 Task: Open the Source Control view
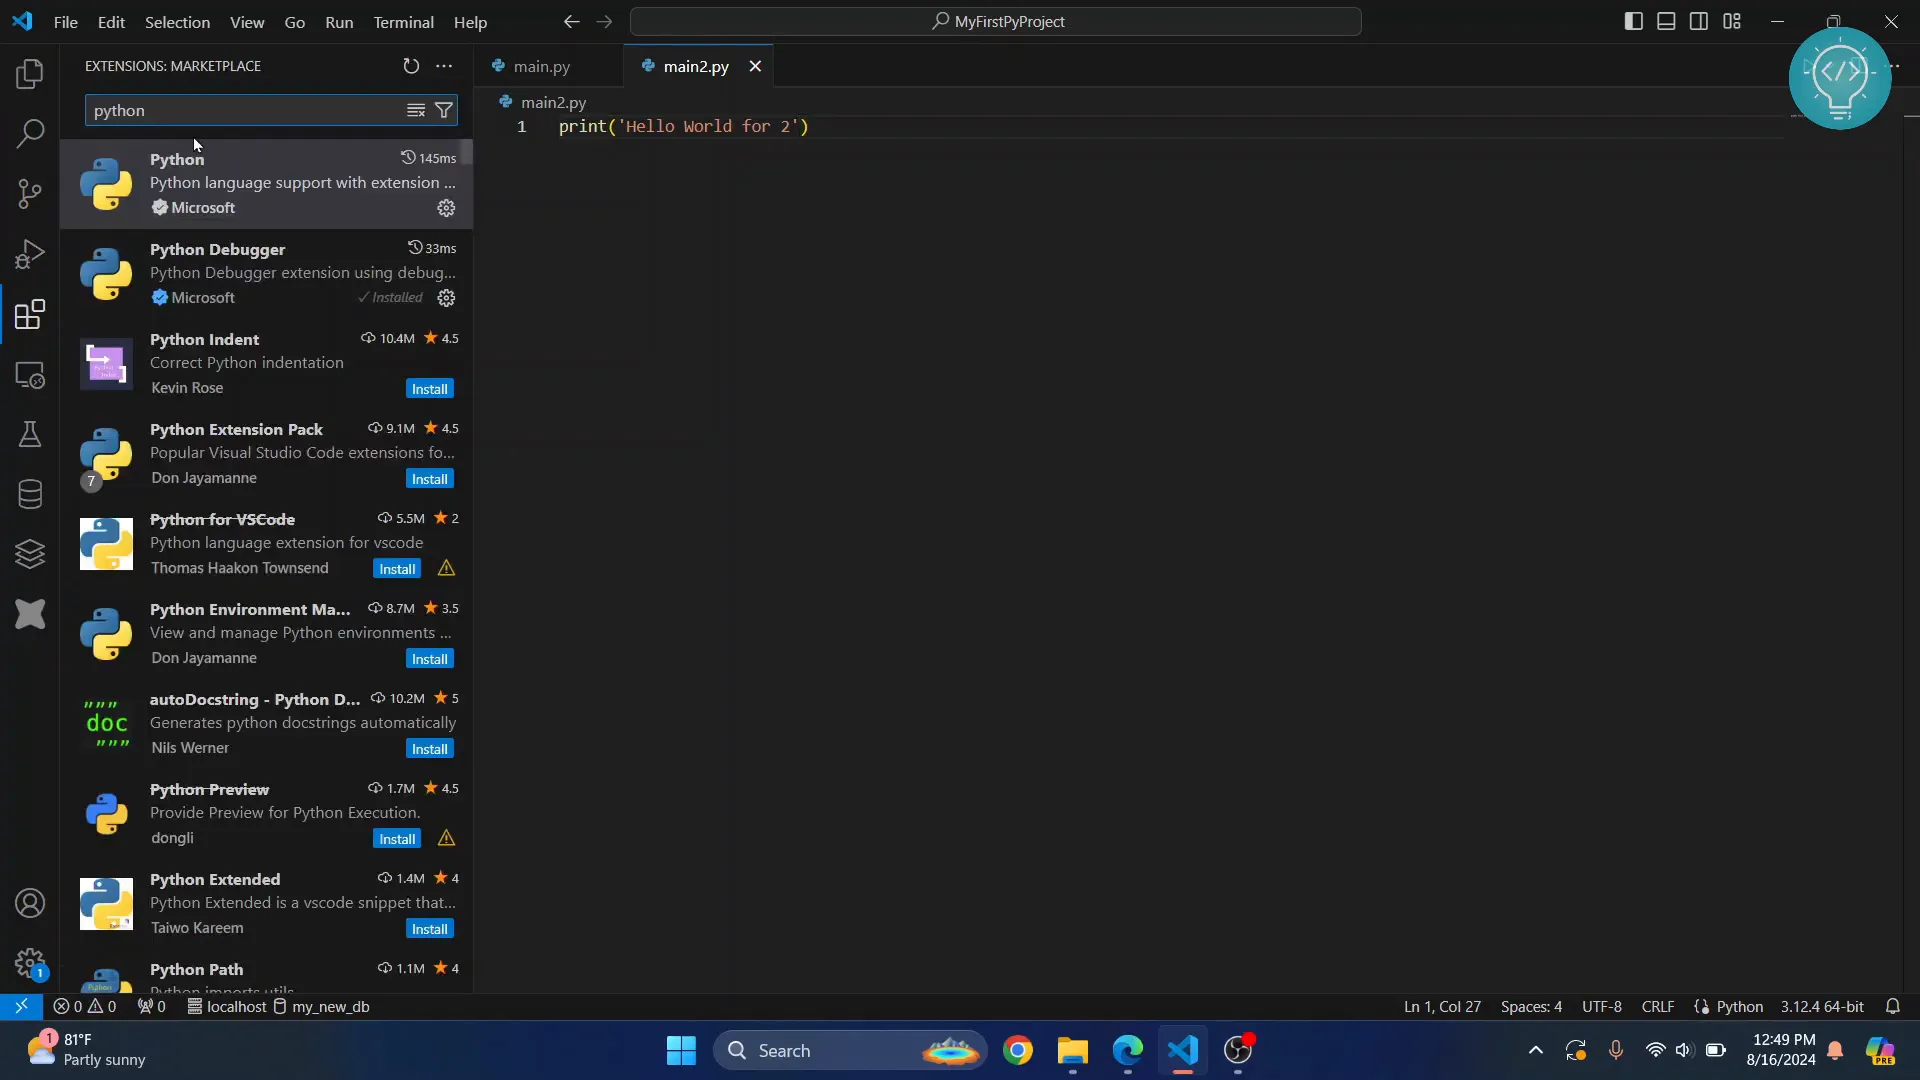(x=30, y=194)
